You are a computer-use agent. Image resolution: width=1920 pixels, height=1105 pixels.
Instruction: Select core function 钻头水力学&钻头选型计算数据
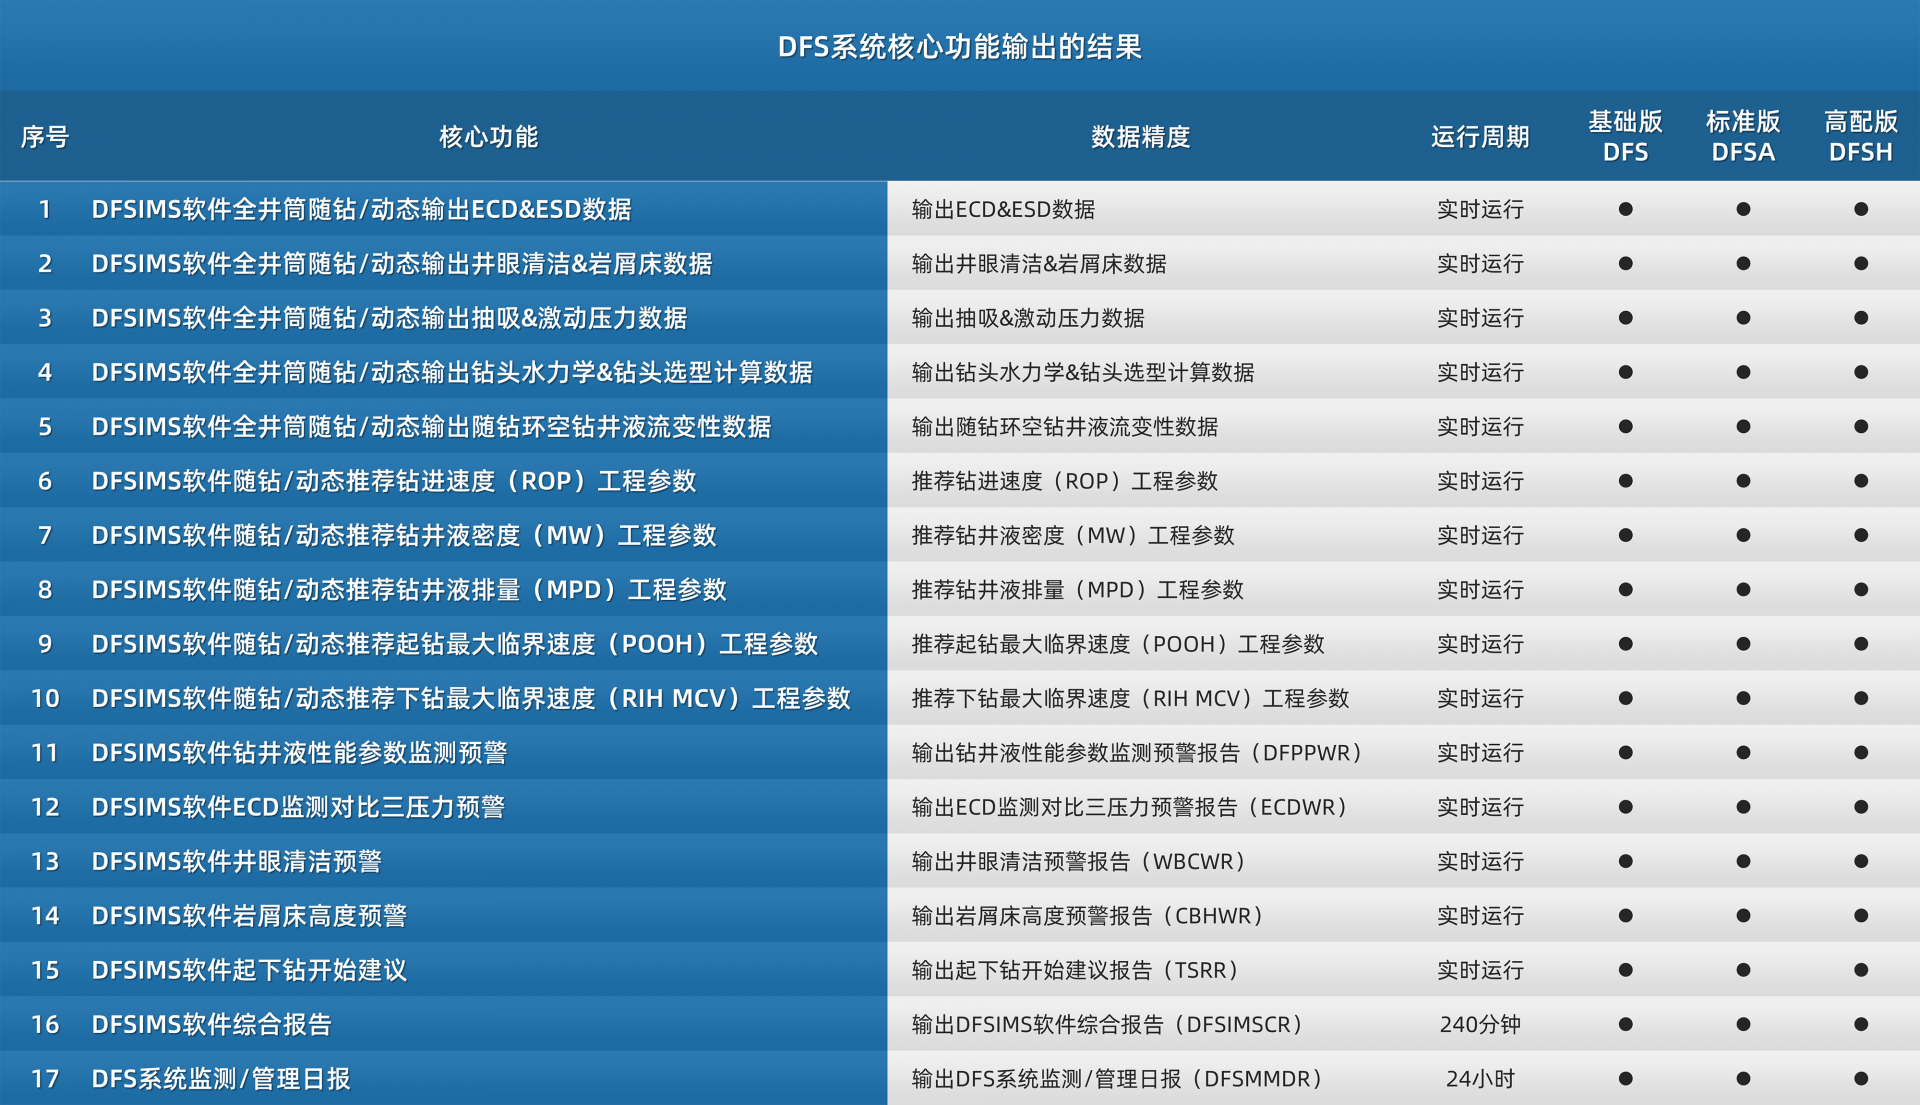tap(451, 372)
